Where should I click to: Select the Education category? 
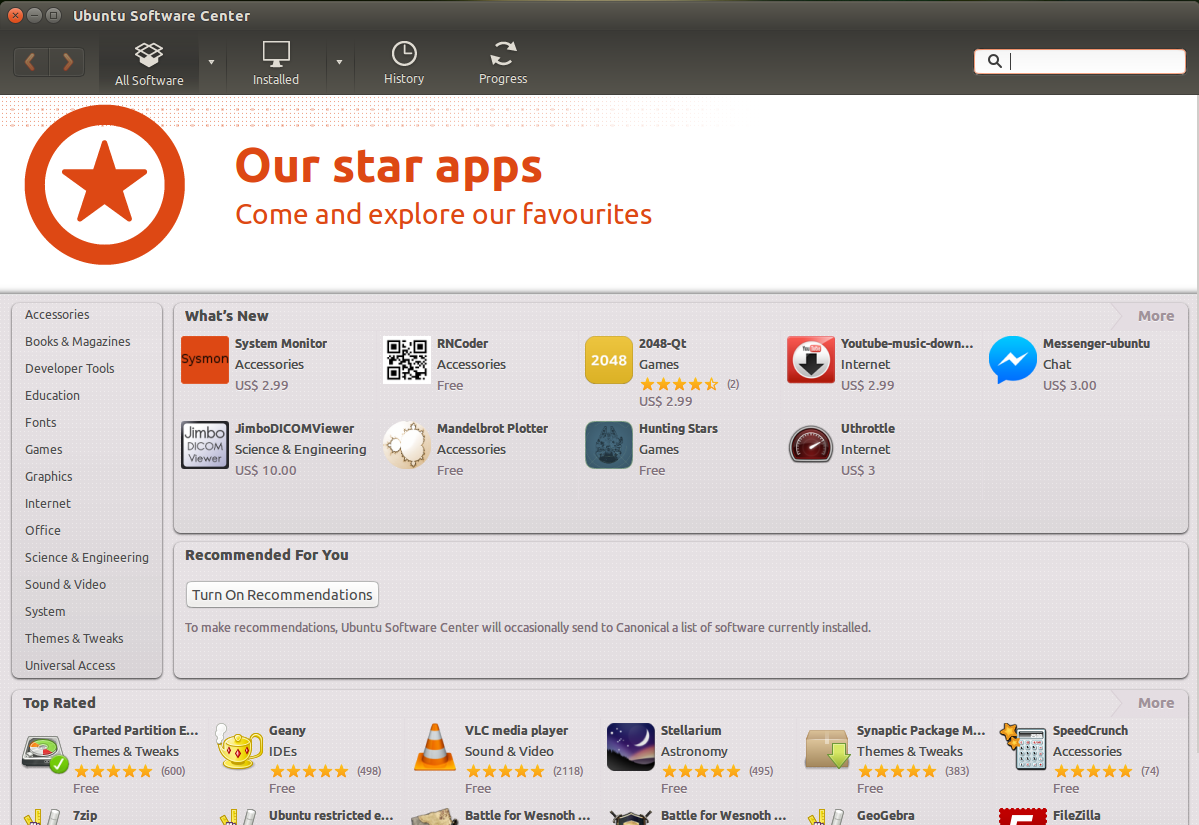point(52,395)
